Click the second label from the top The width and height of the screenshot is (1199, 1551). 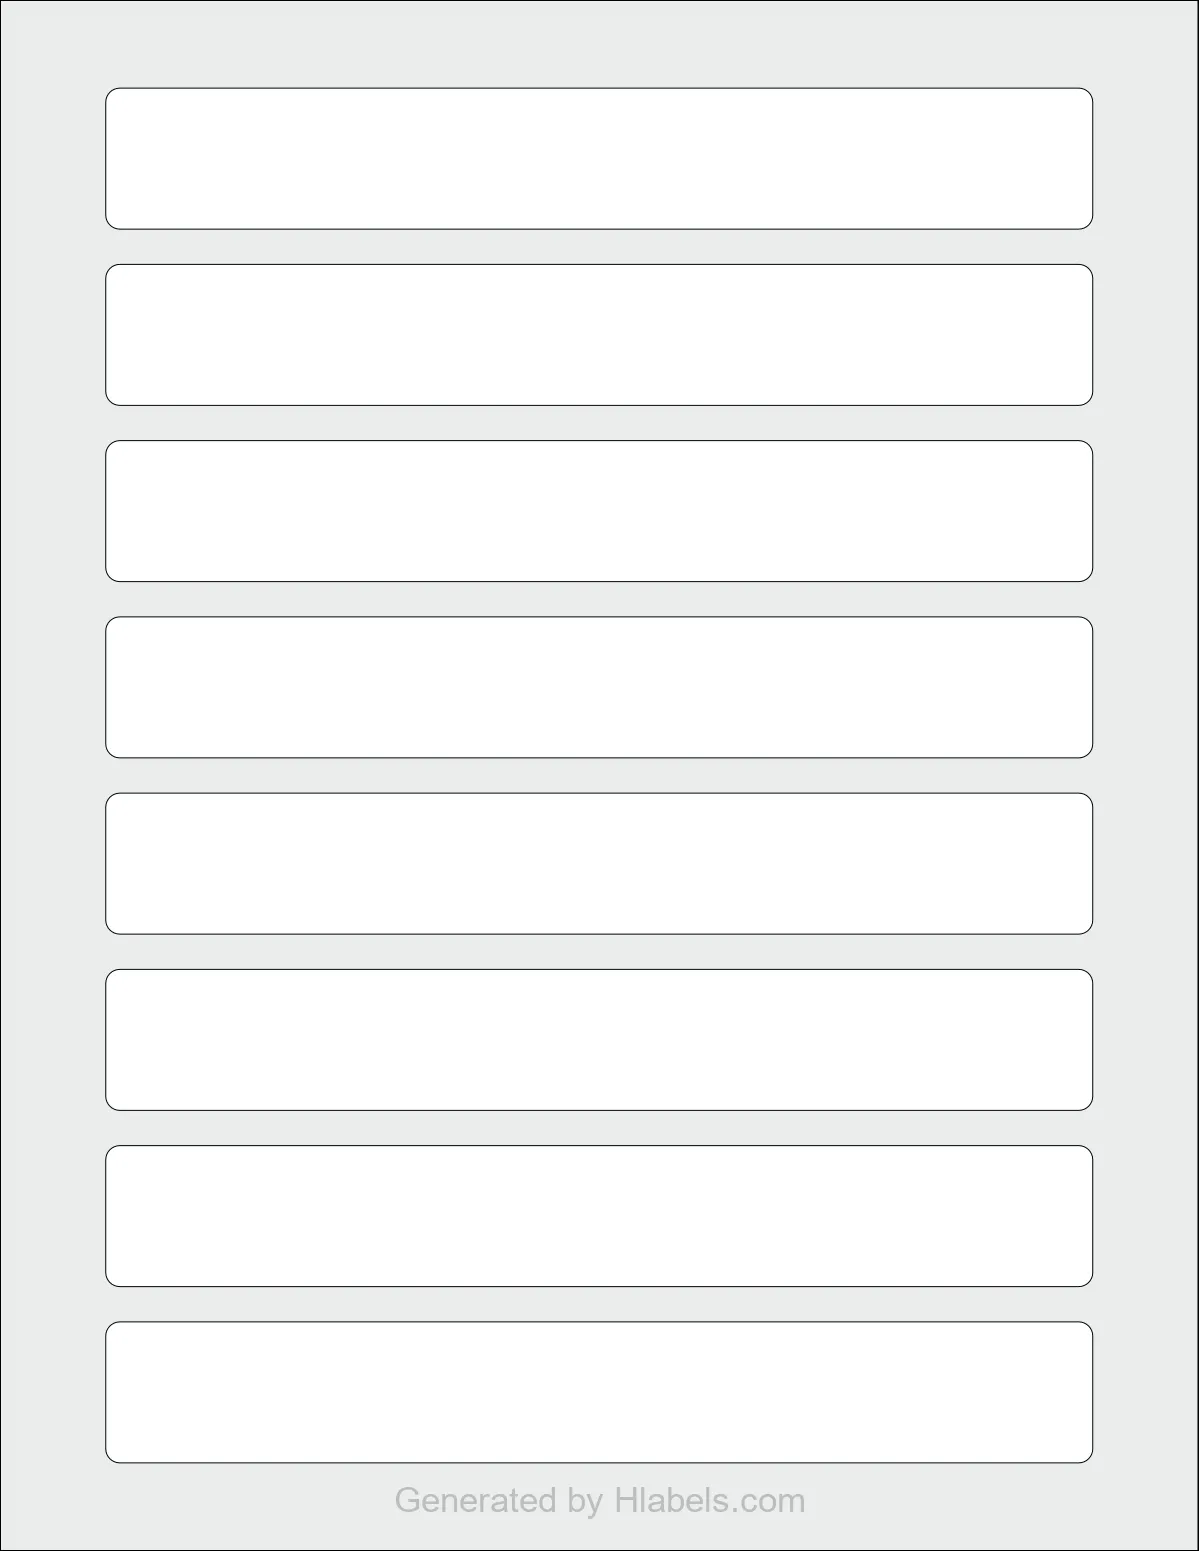click(599, 335)
